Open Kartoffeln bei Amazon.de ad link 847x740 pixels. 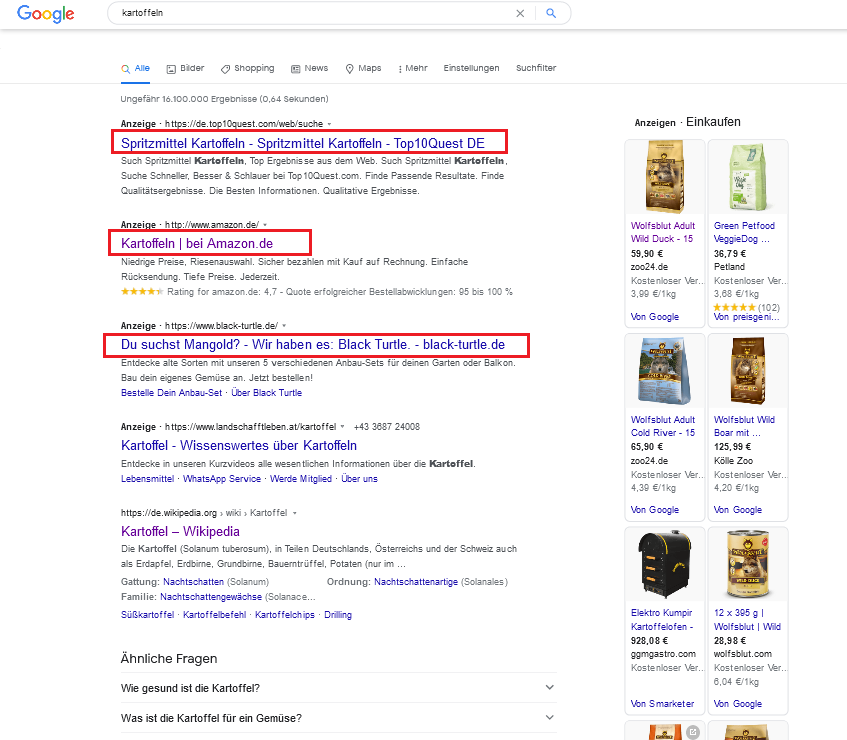pos(197,244)
